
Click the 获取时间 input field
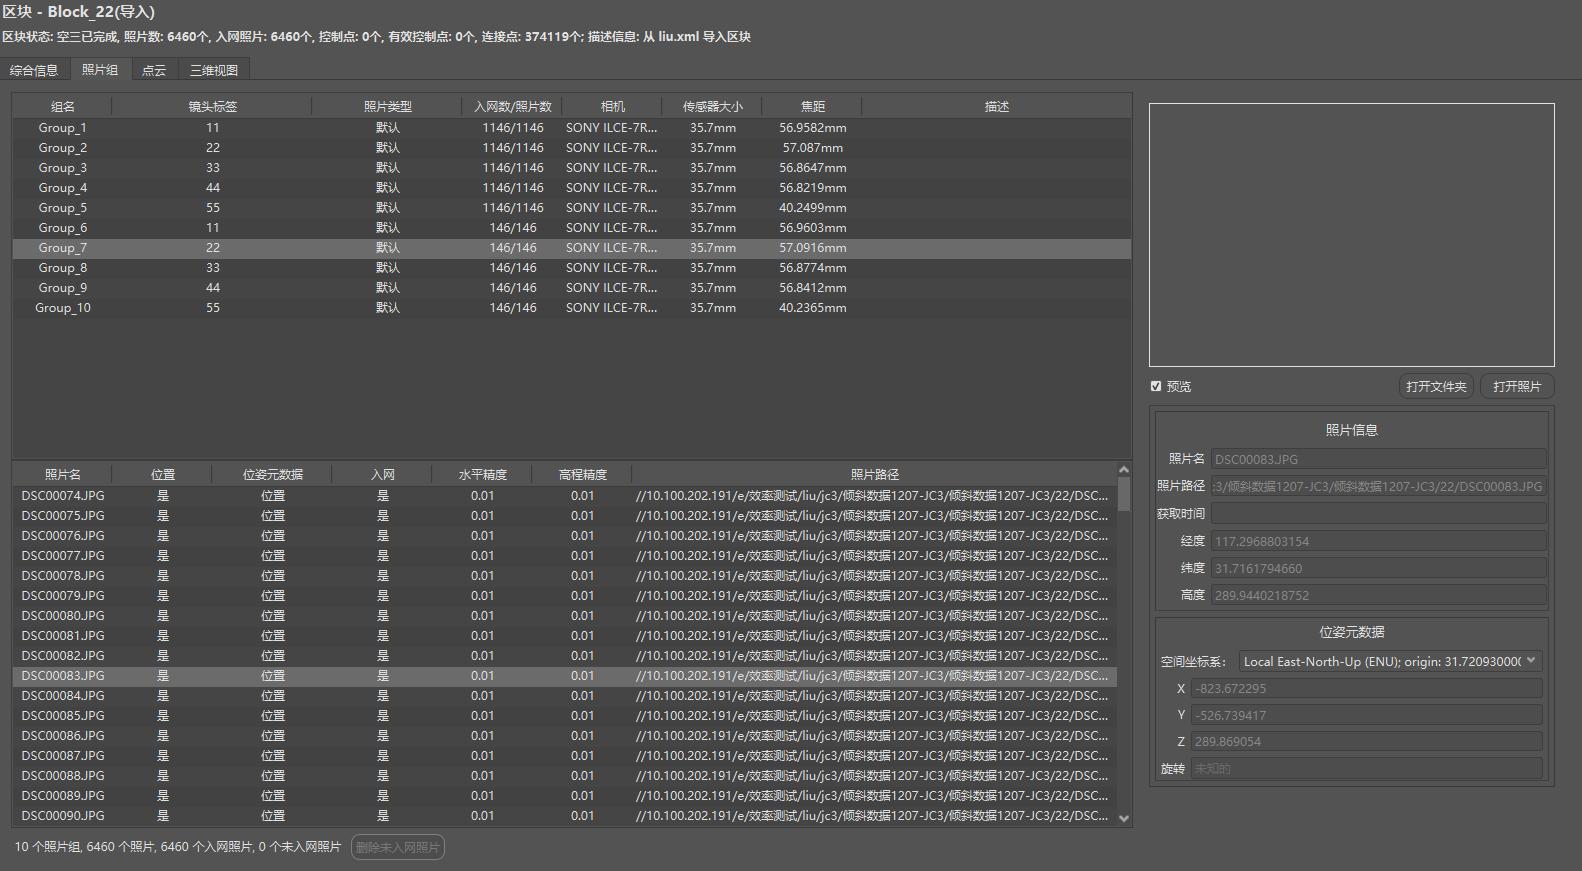[1379, 513]
